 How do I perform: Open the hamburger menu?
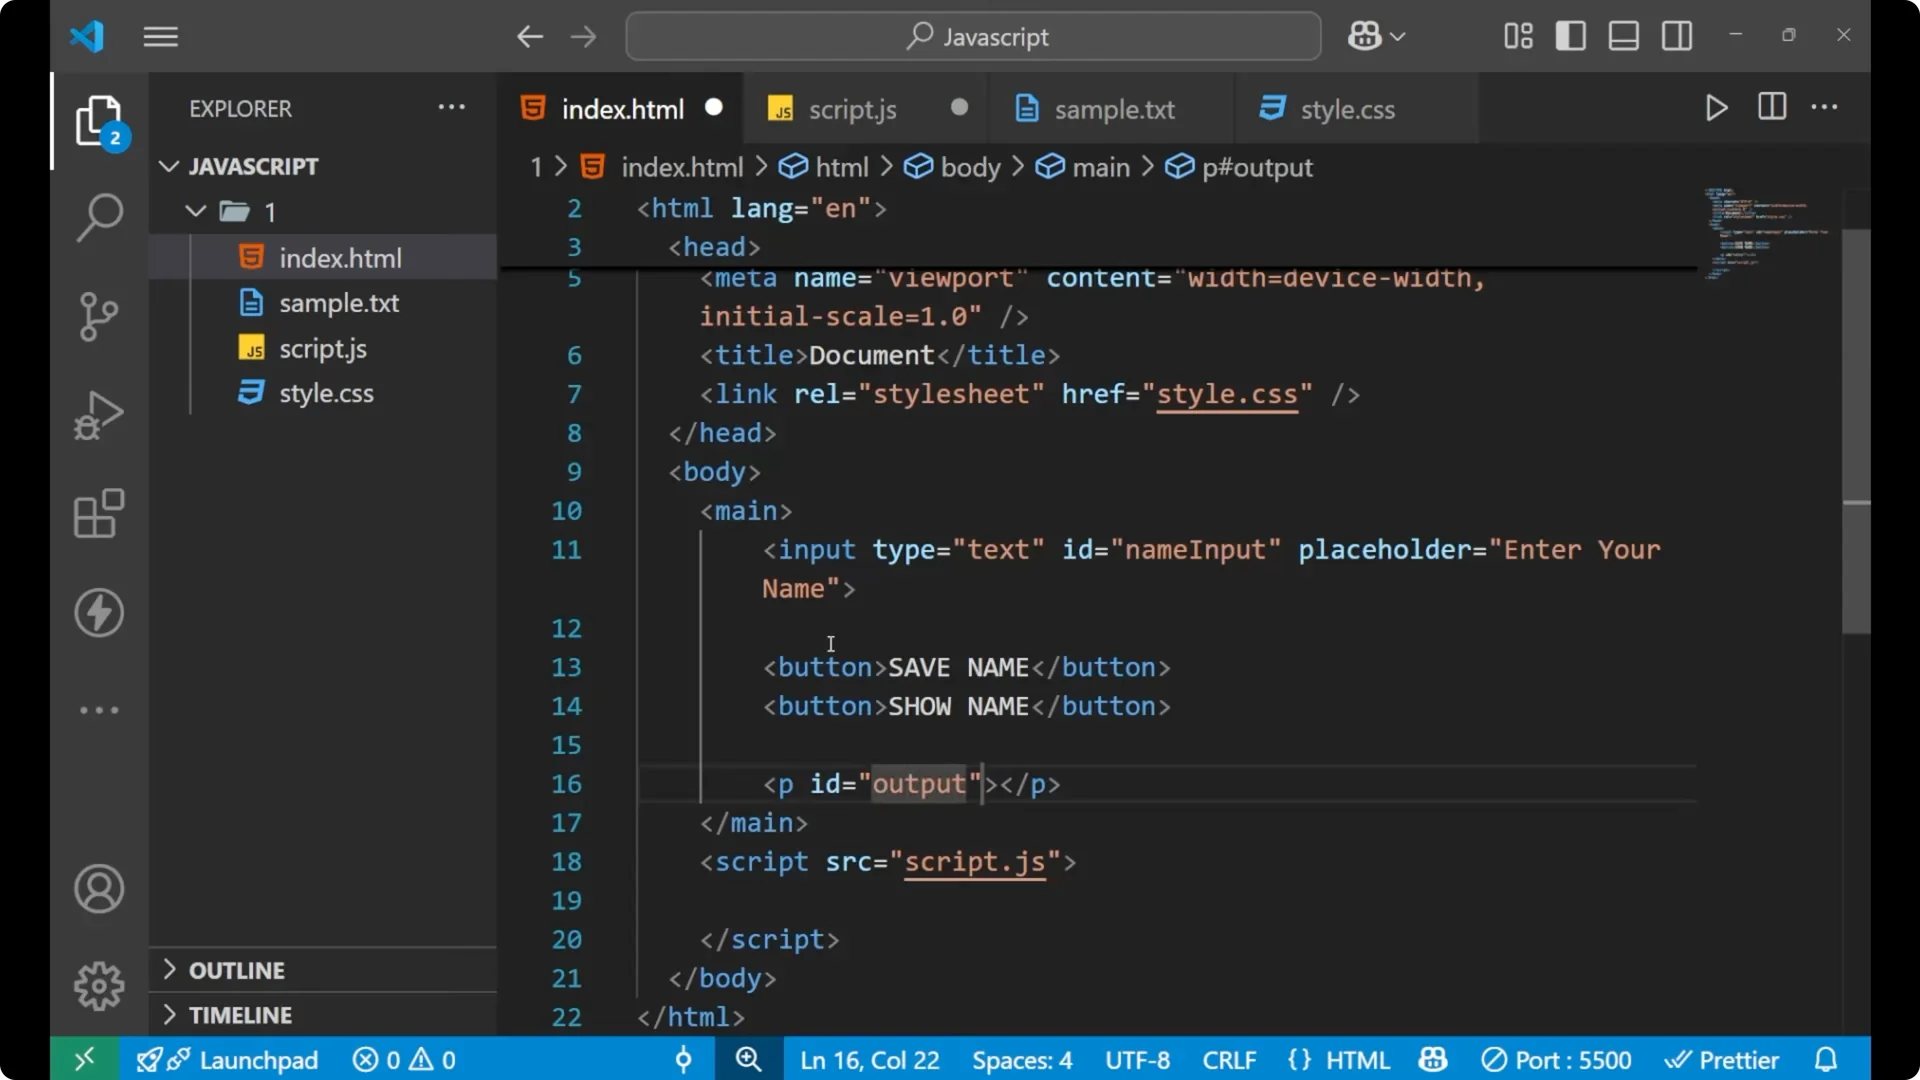coord(160,36)
